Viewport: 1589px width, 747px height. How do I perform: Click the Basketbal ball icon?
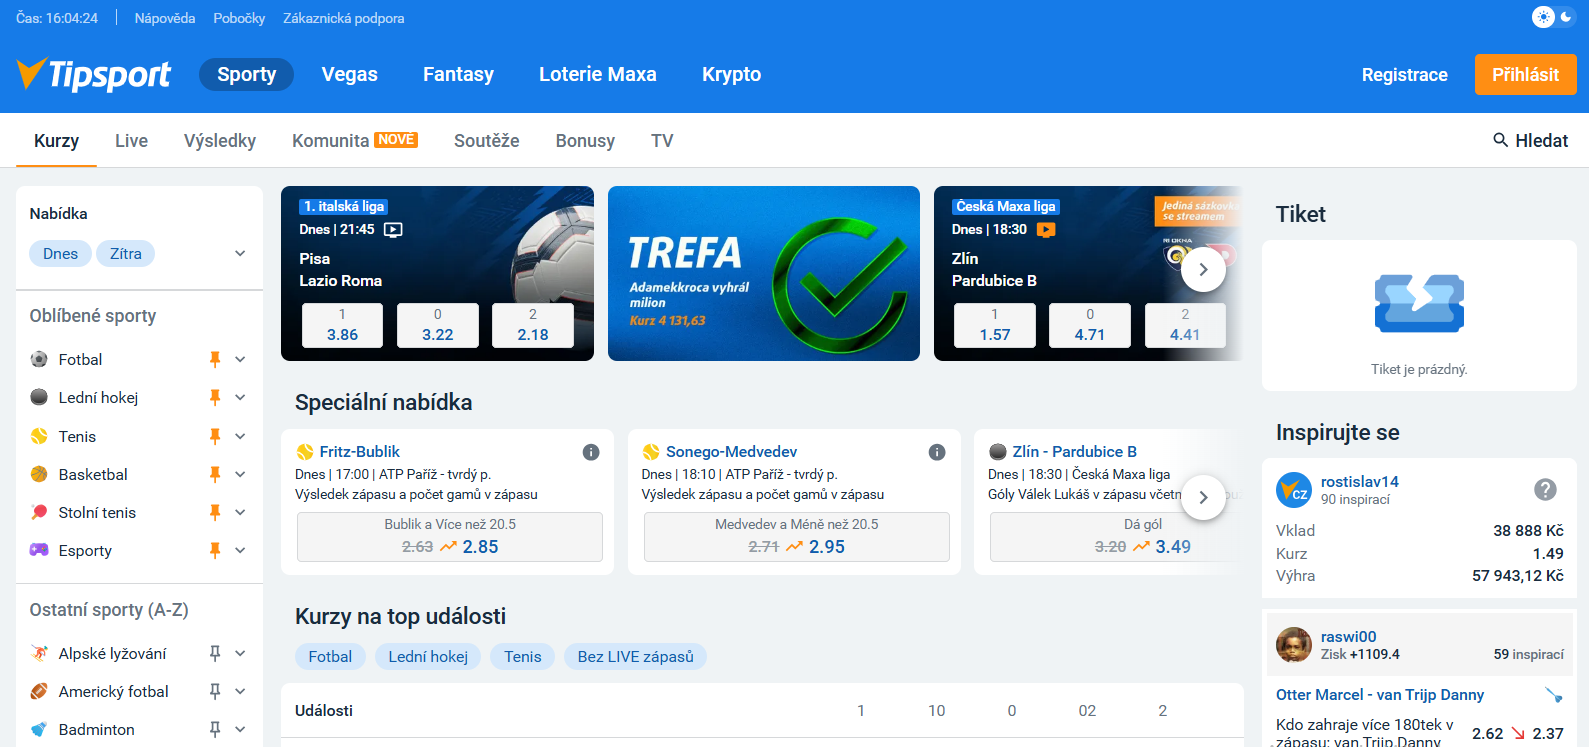coord(39,474)
